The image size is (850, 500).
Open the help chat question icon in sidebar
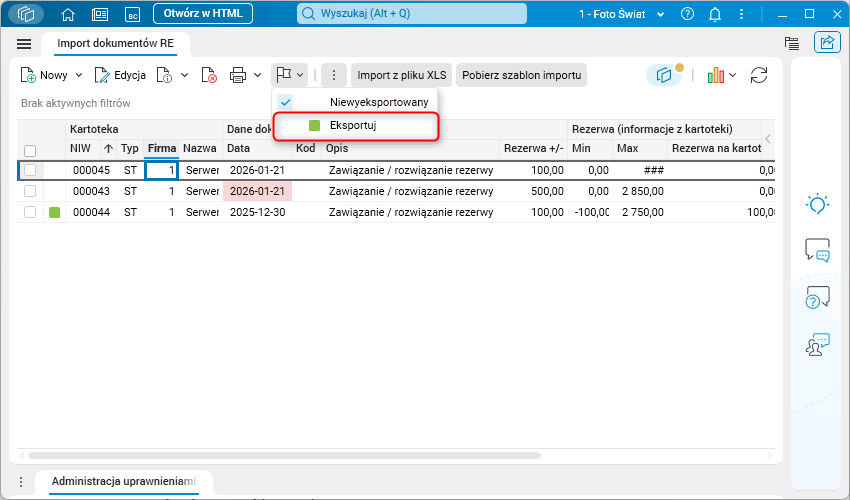point(817,297)
